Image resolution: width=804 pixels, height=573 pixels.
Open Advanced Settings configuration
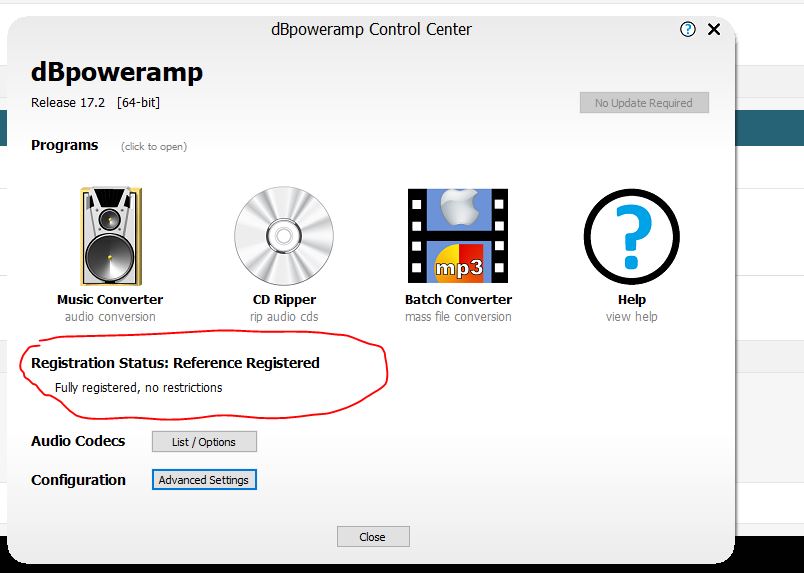pyautogui.click(x=204, y=480)
